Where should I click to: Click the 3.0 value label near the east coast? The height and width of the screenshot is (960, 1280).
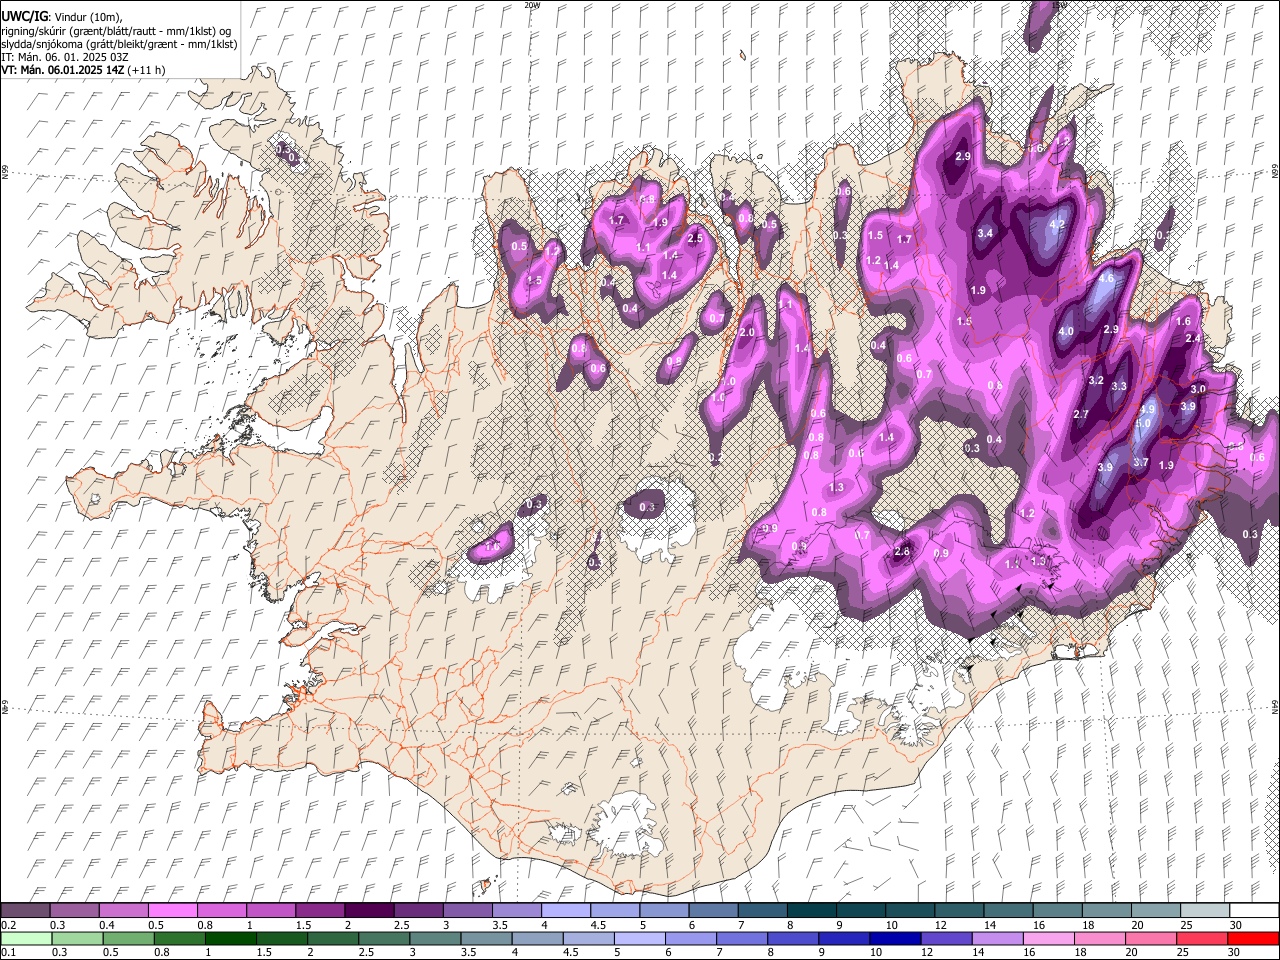[x=1198, y=390]
